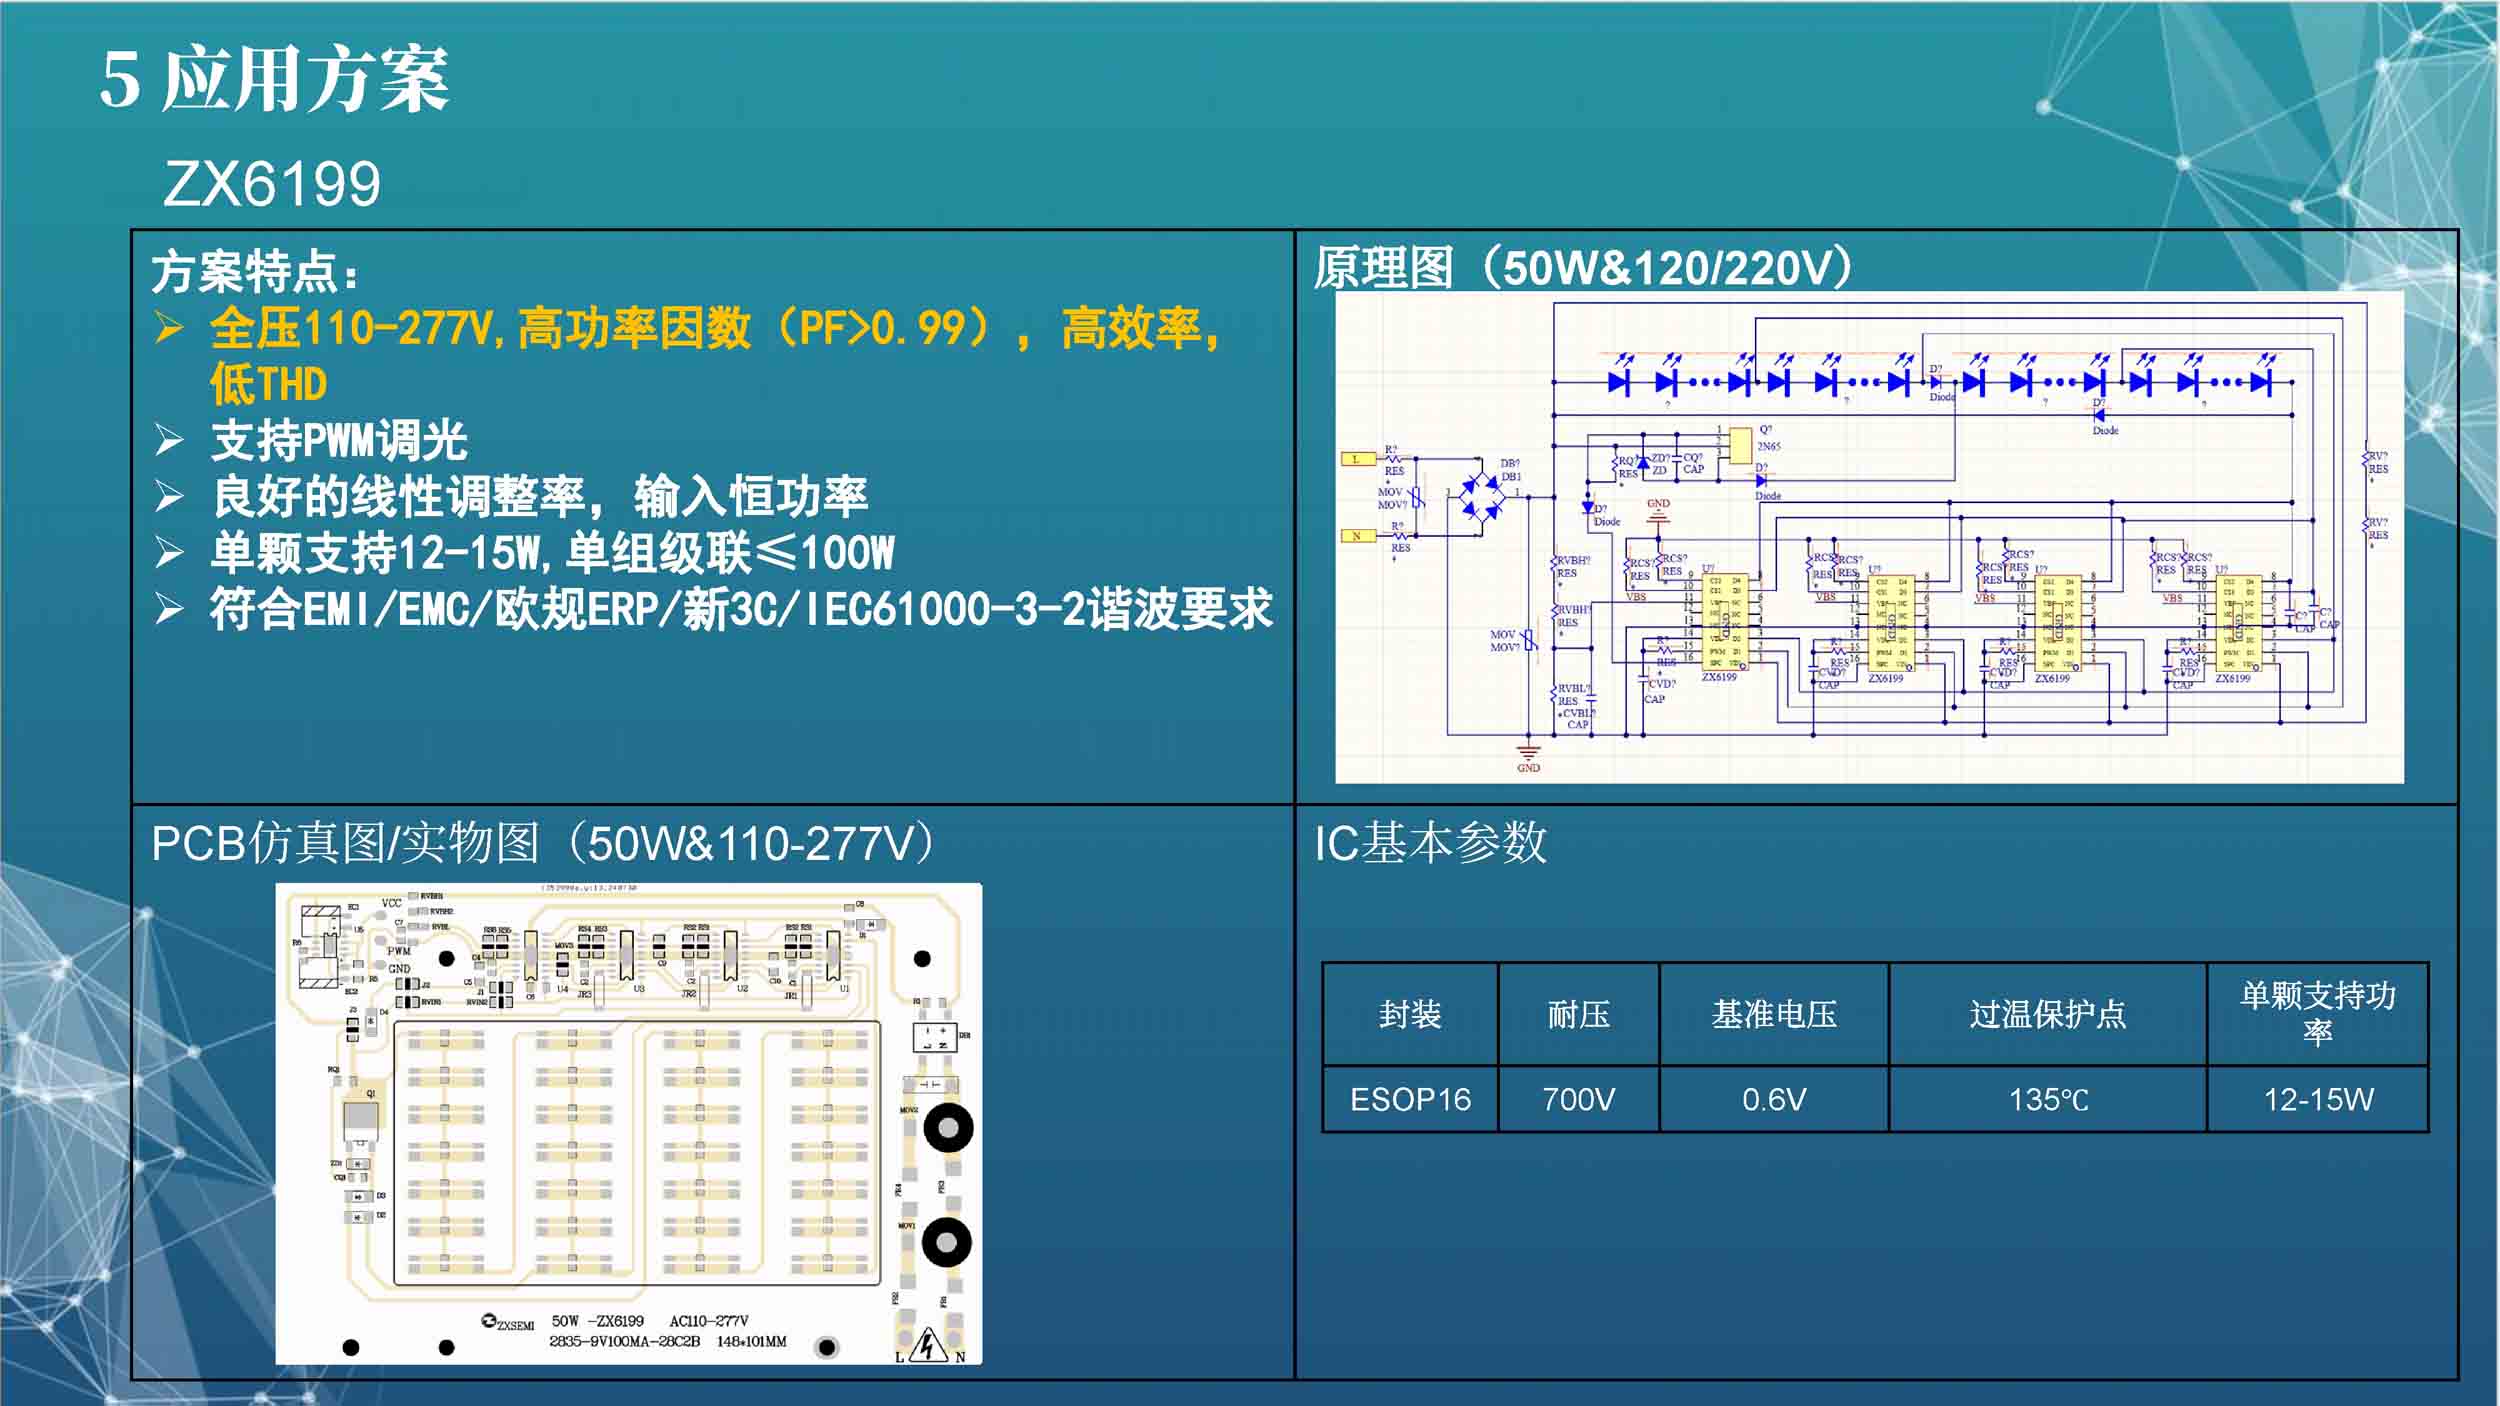The width and height of the screenshot is (2500, 1406).
Task: Click the ZXSEMI logo on the PCB image
Action: tap(508, 1323)
